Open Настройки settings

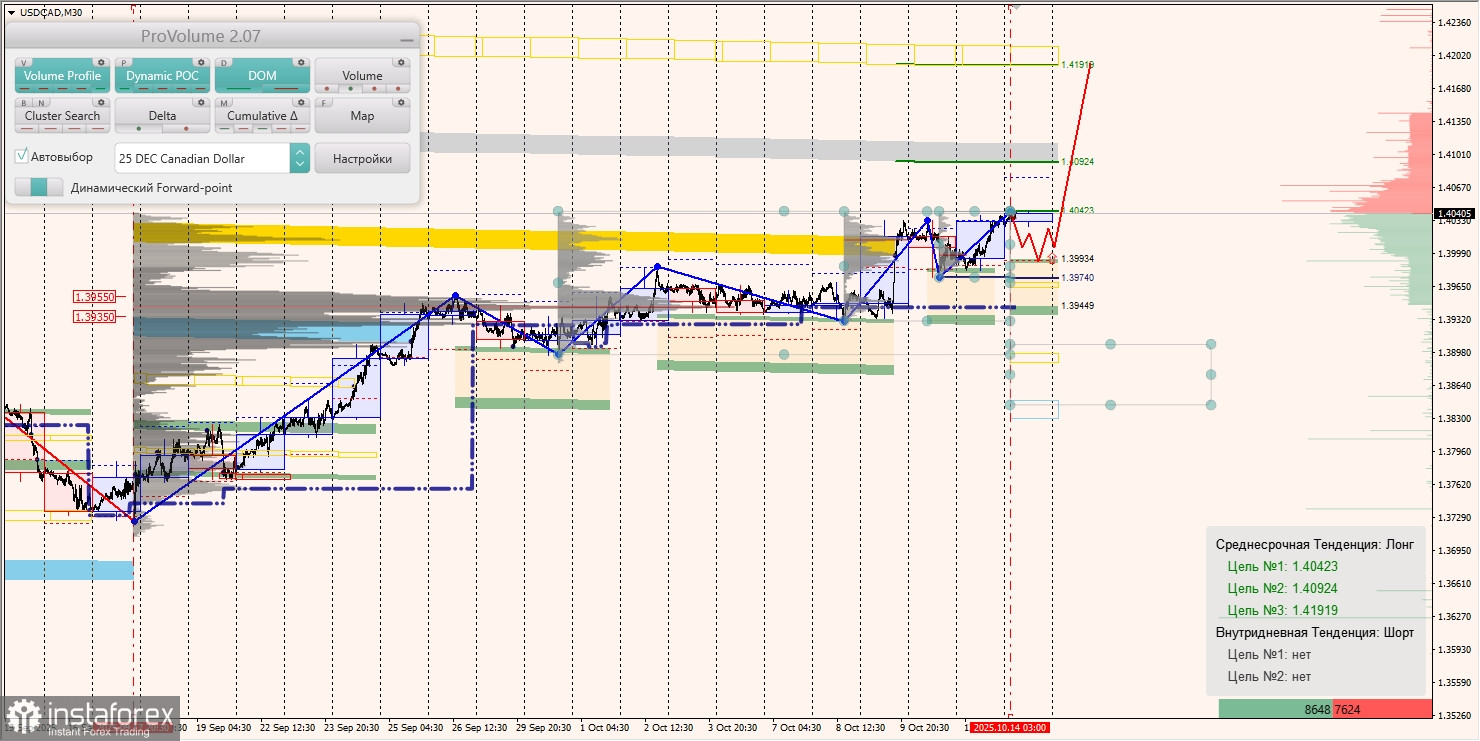pyautogui.click(x=362, y=158)
